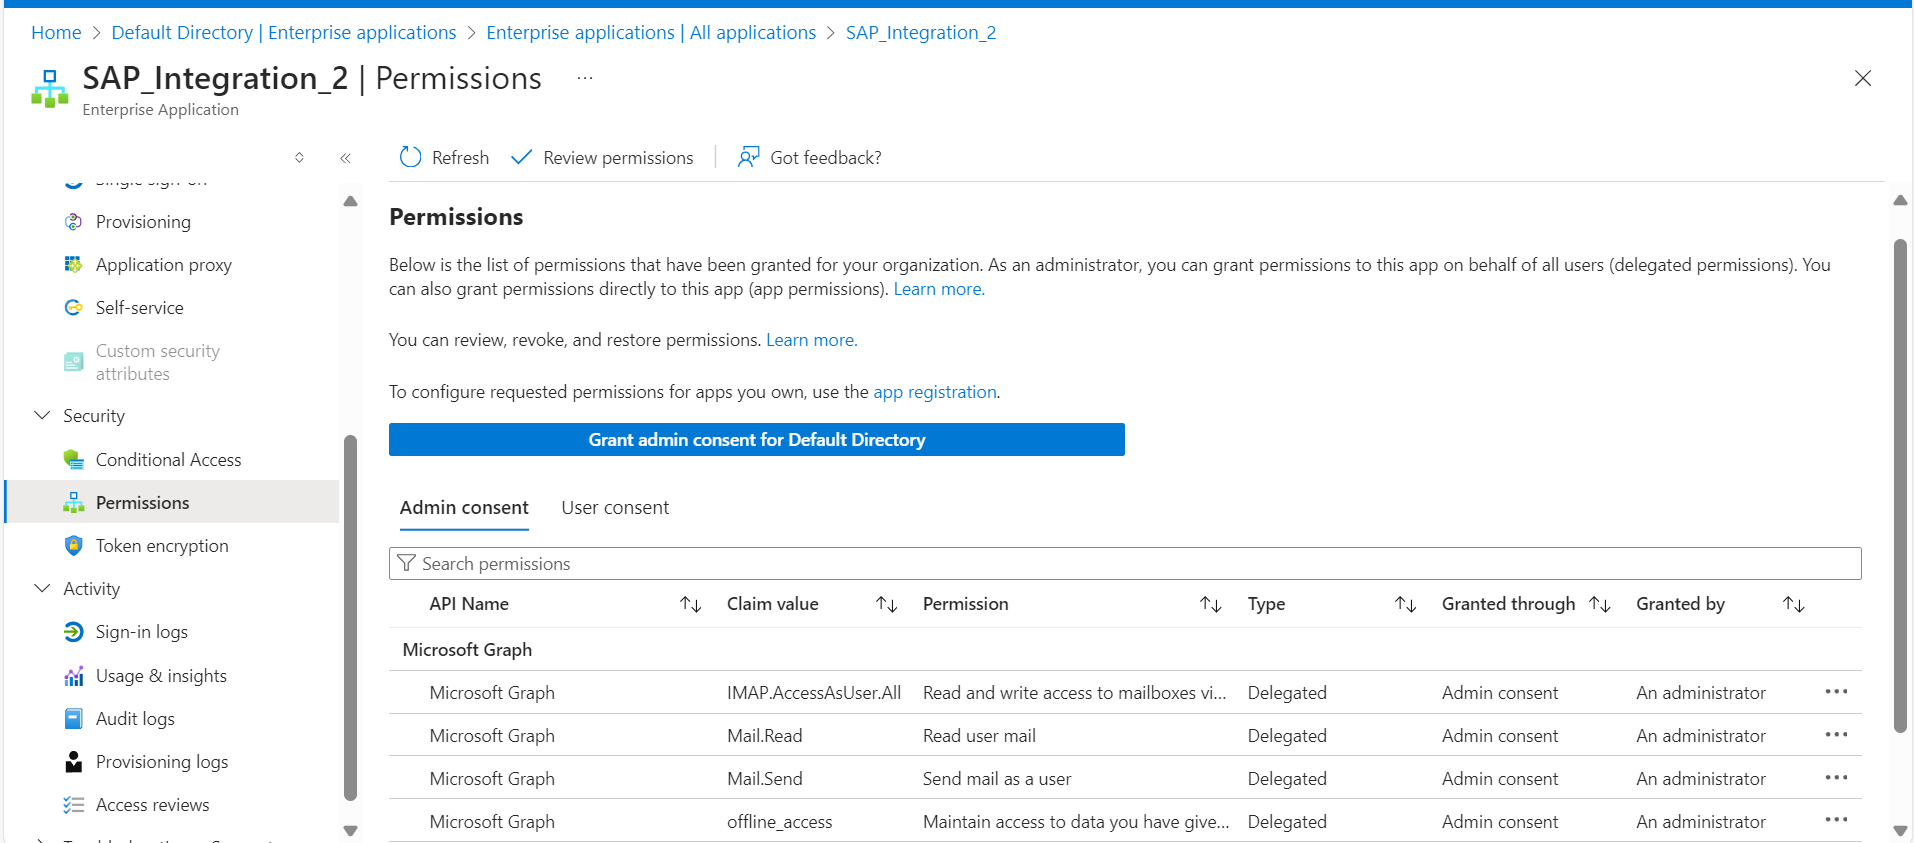Click the Audit logs icon
This screenshot has height=843, width=1914.
[73, 719]
